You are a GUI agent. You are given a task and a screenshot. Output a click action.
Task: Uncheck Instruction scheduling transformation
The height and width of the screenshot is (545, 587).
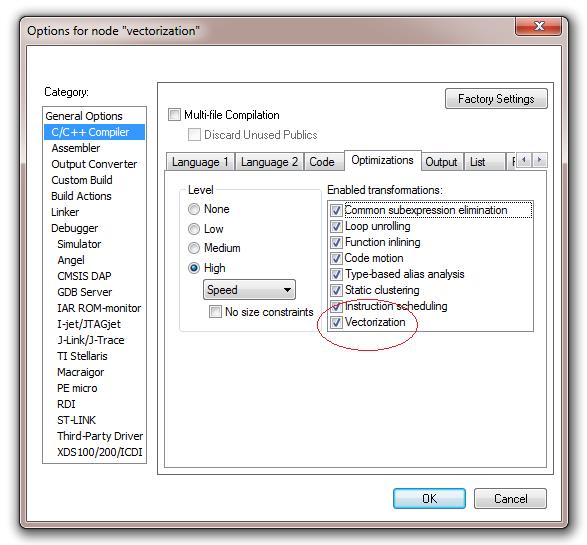336,306
